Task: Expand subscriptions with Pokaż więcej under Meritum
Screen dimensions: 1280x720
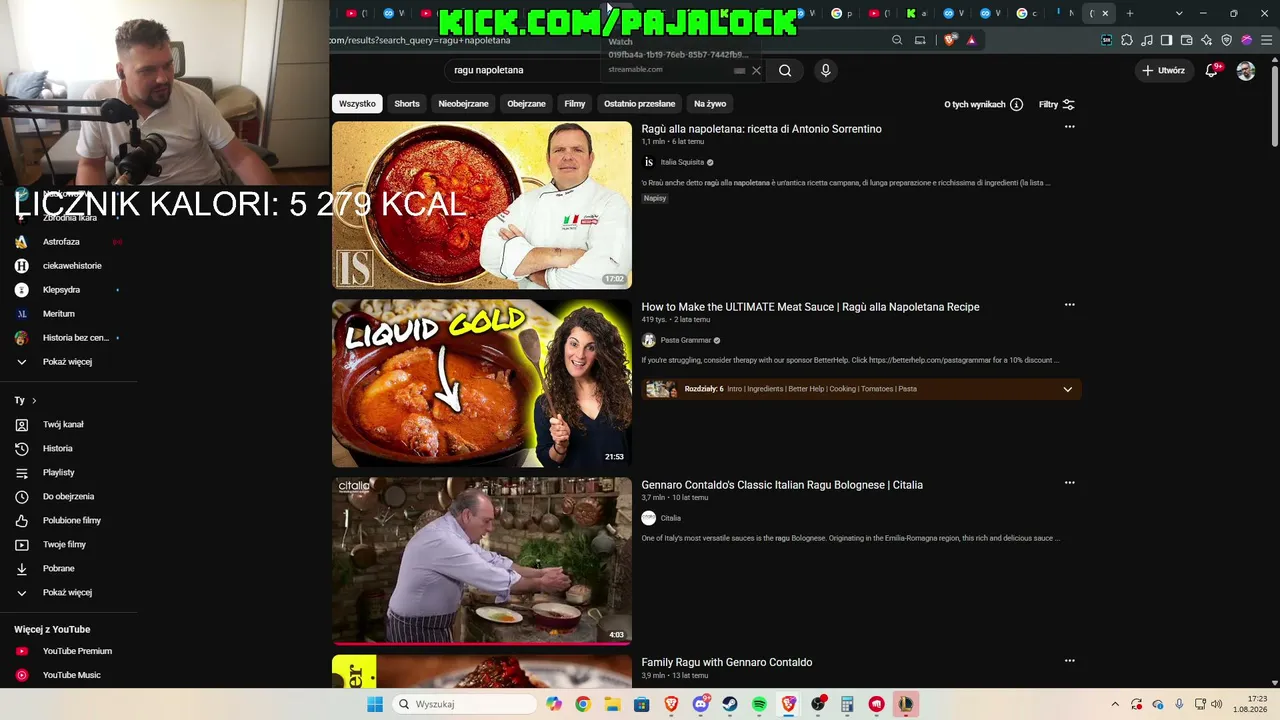Action: (x=68, y=362)
